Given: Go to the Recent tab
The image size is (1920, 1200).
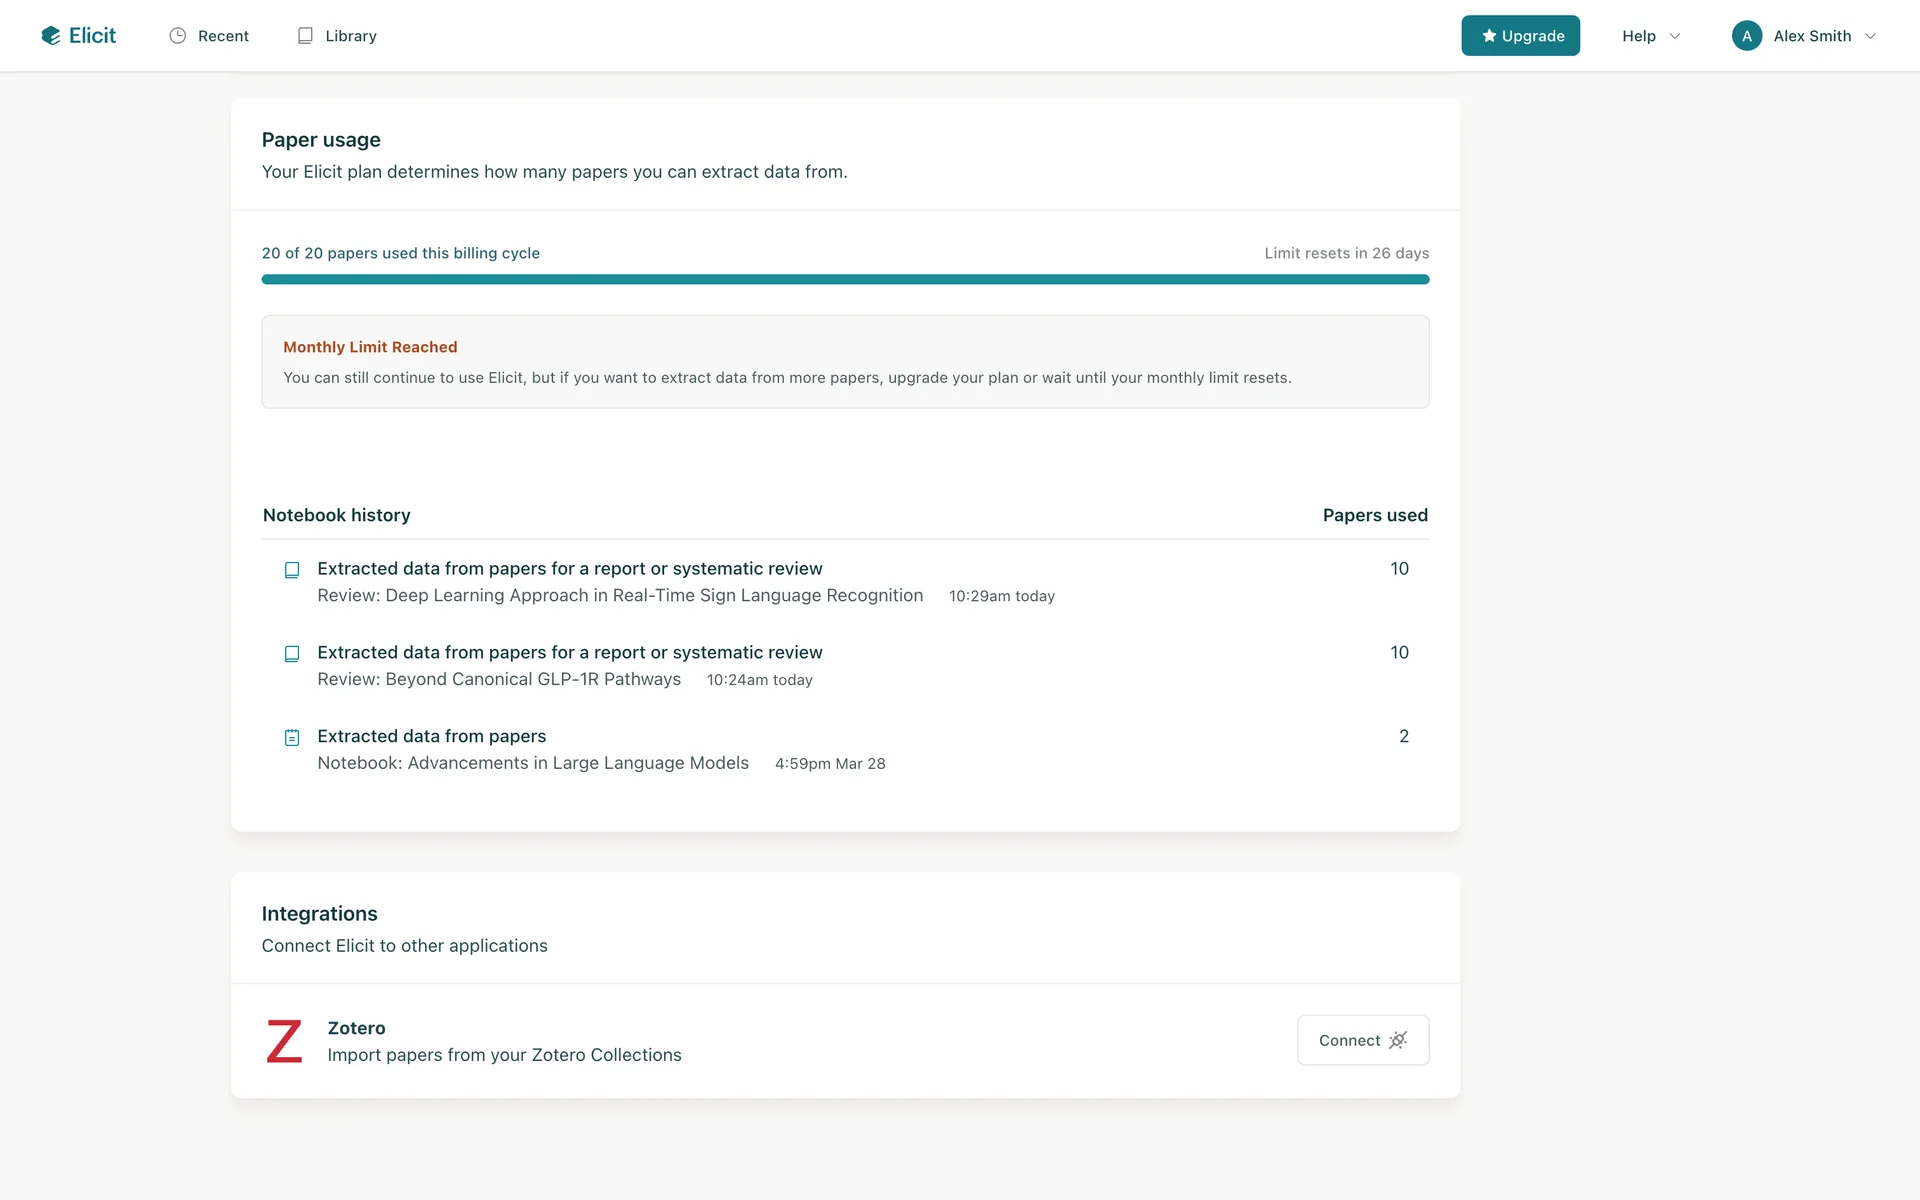Looking at the screenshot, I should (223, 36).
